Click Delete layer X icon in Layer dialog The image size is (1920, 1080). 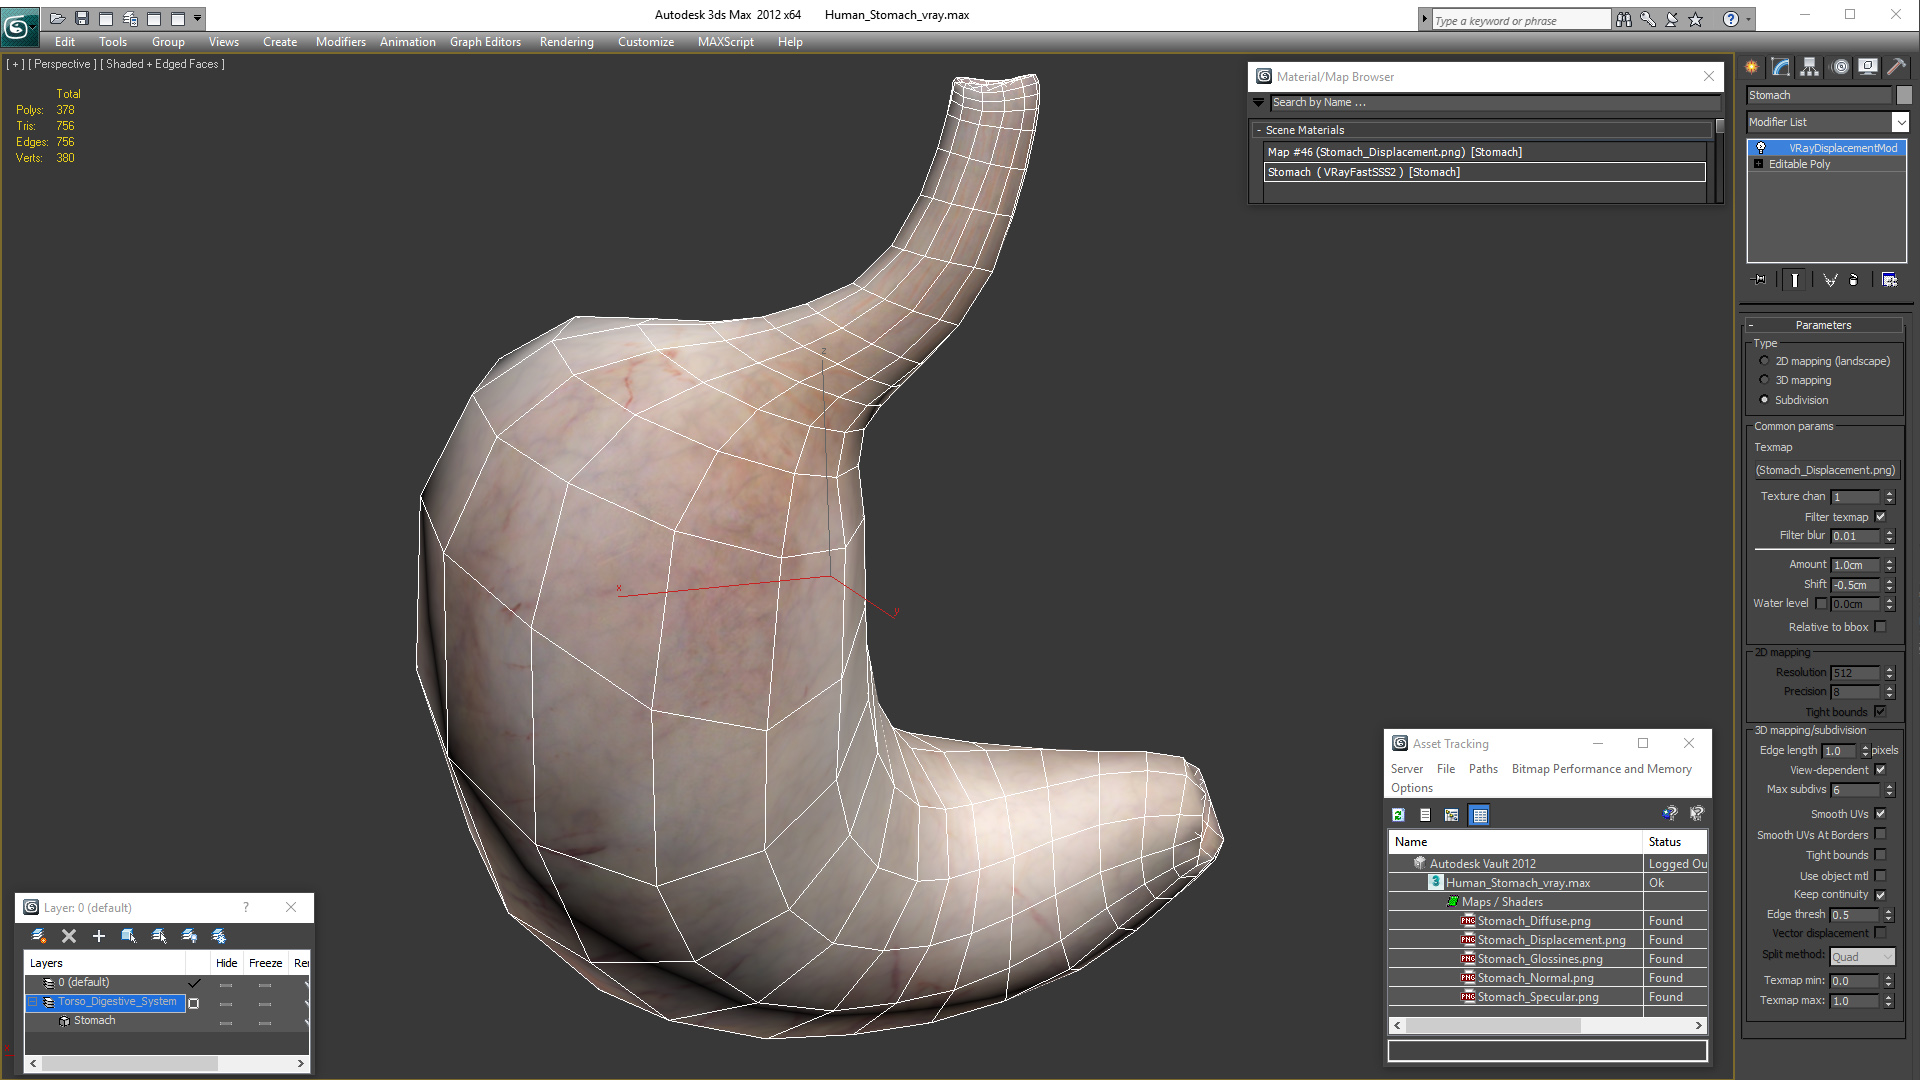(x=69, y=936)
